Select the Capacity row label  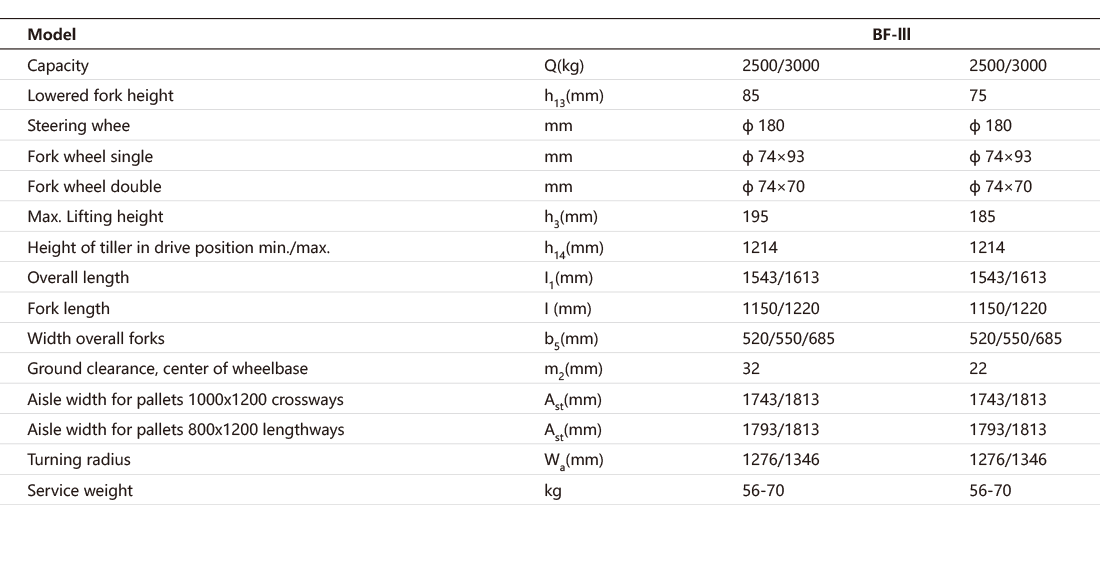[x=58, y=66]
